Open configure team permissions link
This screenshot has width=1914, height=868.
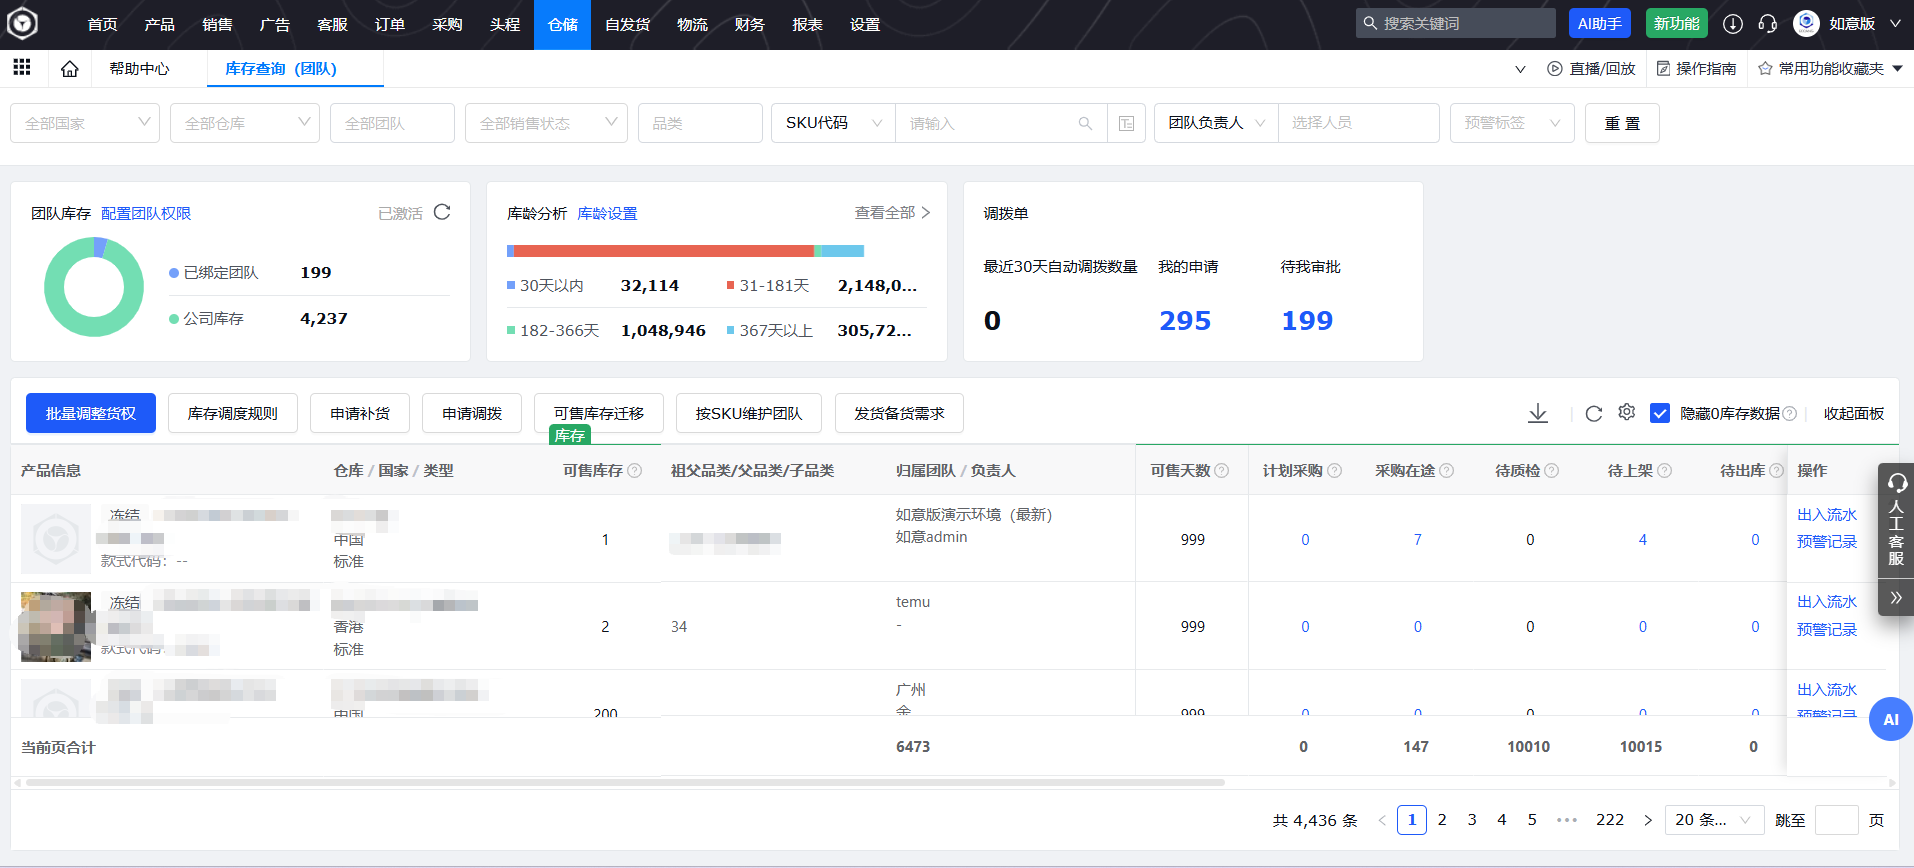pyautogui.click(x=146, y=213)
